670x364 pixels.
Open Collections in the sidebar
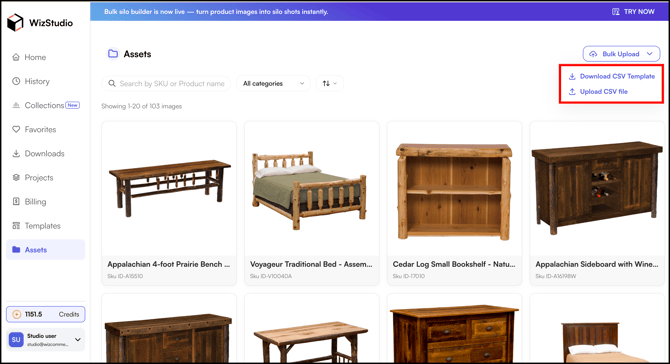point(44,105)
